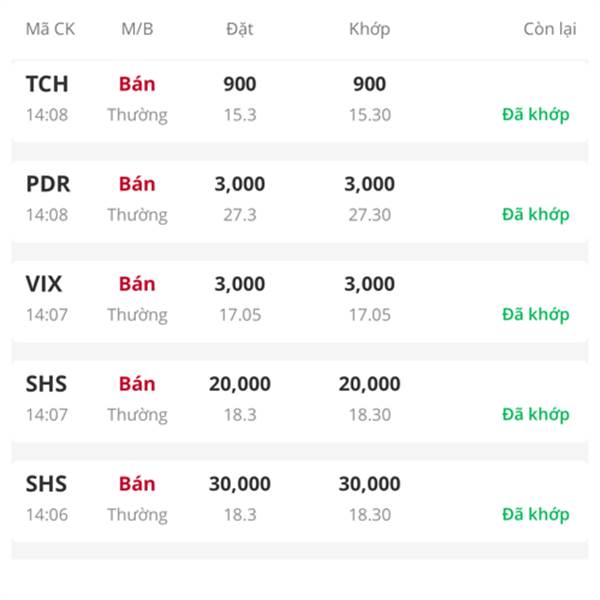Select the 30,000 matched quantity under Khớp
Screen dimensions: 600x600
(x=369, y=485)
